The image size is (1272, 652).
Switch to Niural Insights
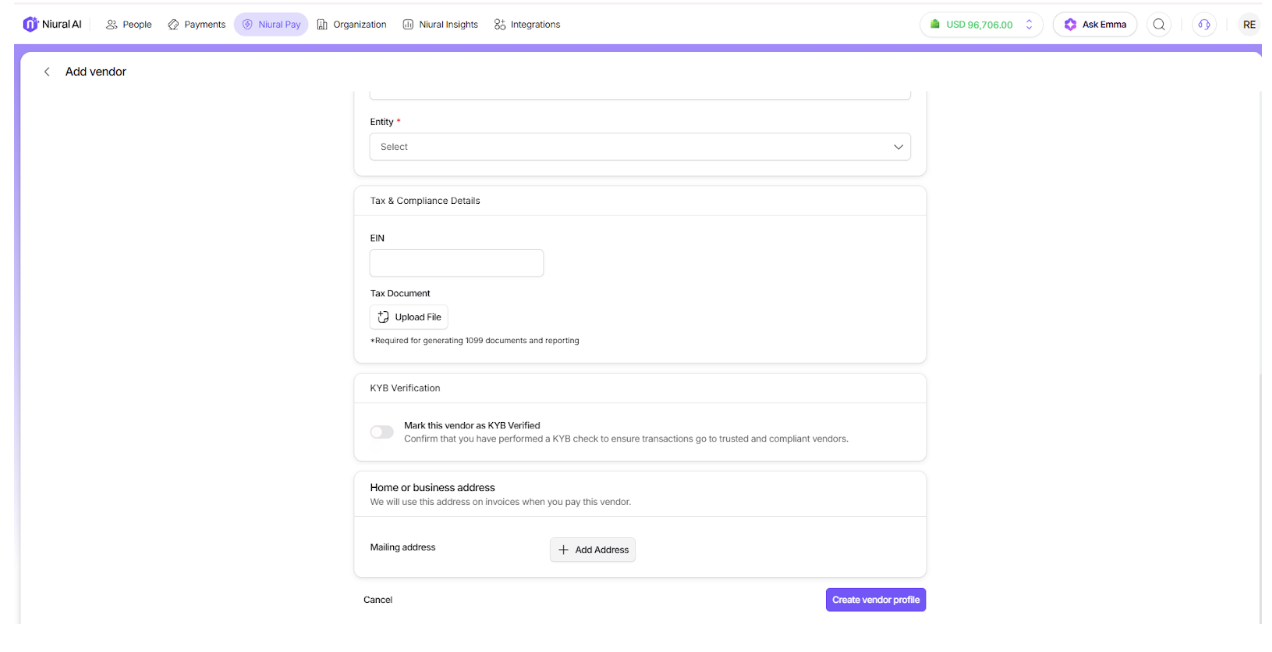point(440,25)
